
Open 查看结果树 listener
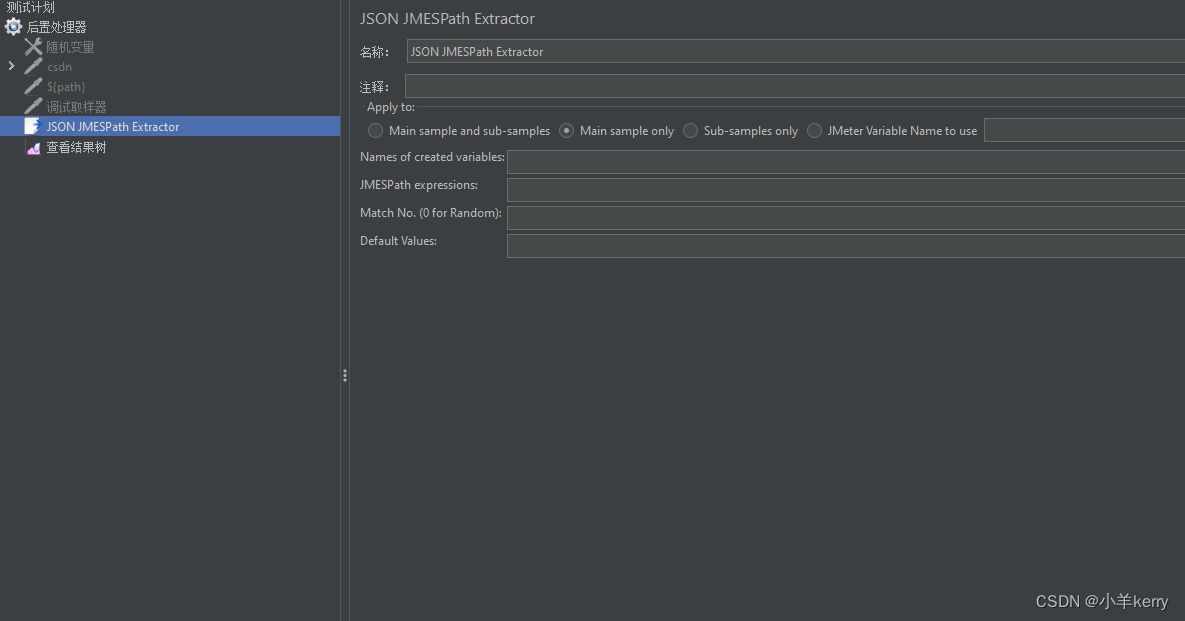click(76, 147)
